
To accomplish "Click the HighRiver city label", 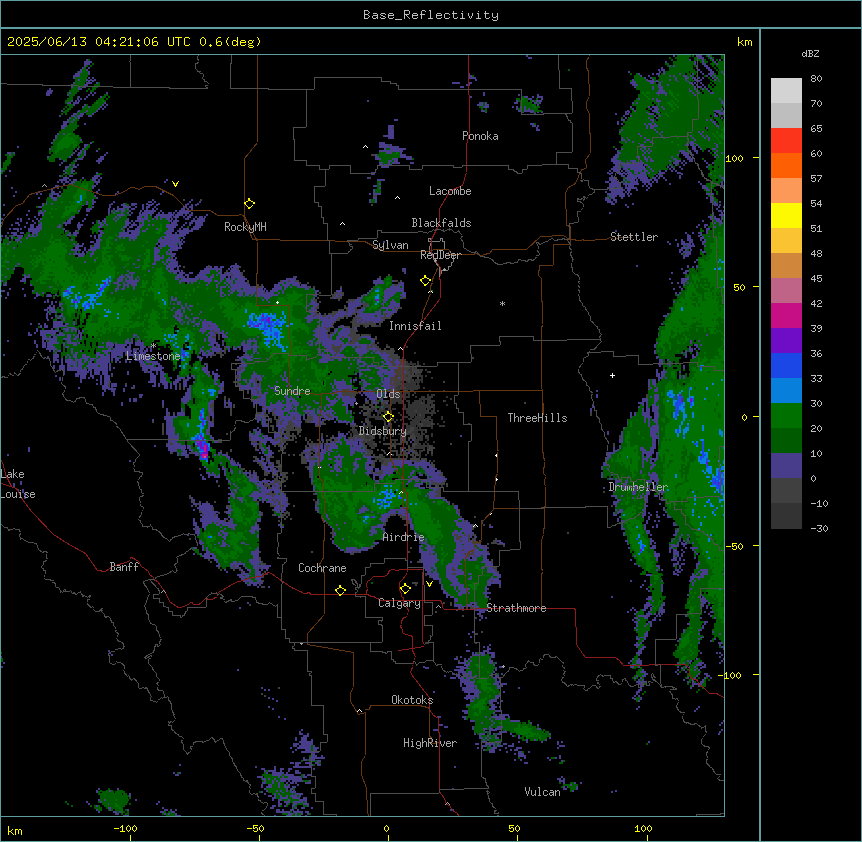I will [x=430, y=743].
